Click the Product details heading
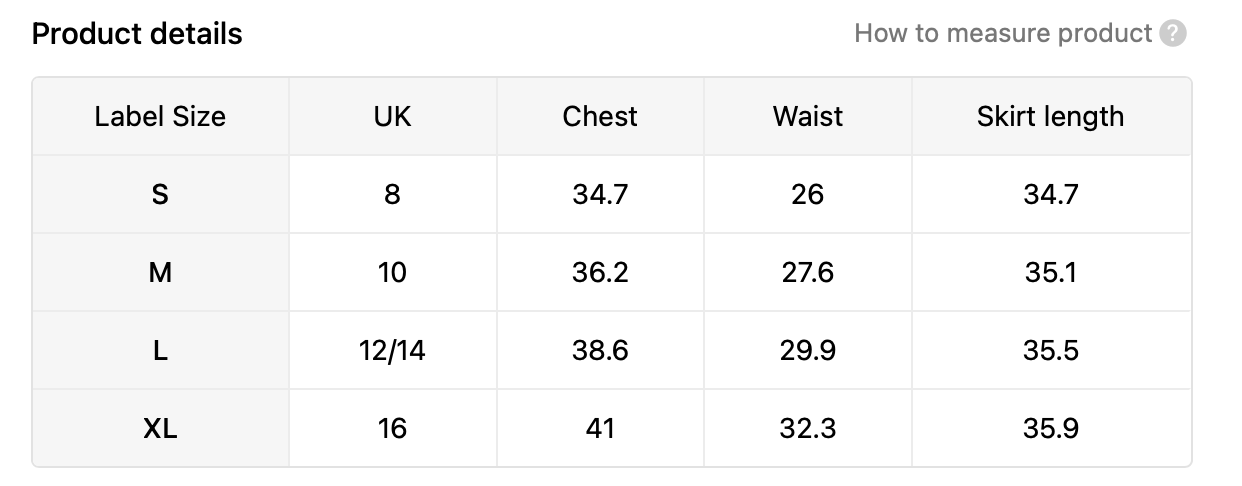The image size is (1242, 486). (137, 34)
